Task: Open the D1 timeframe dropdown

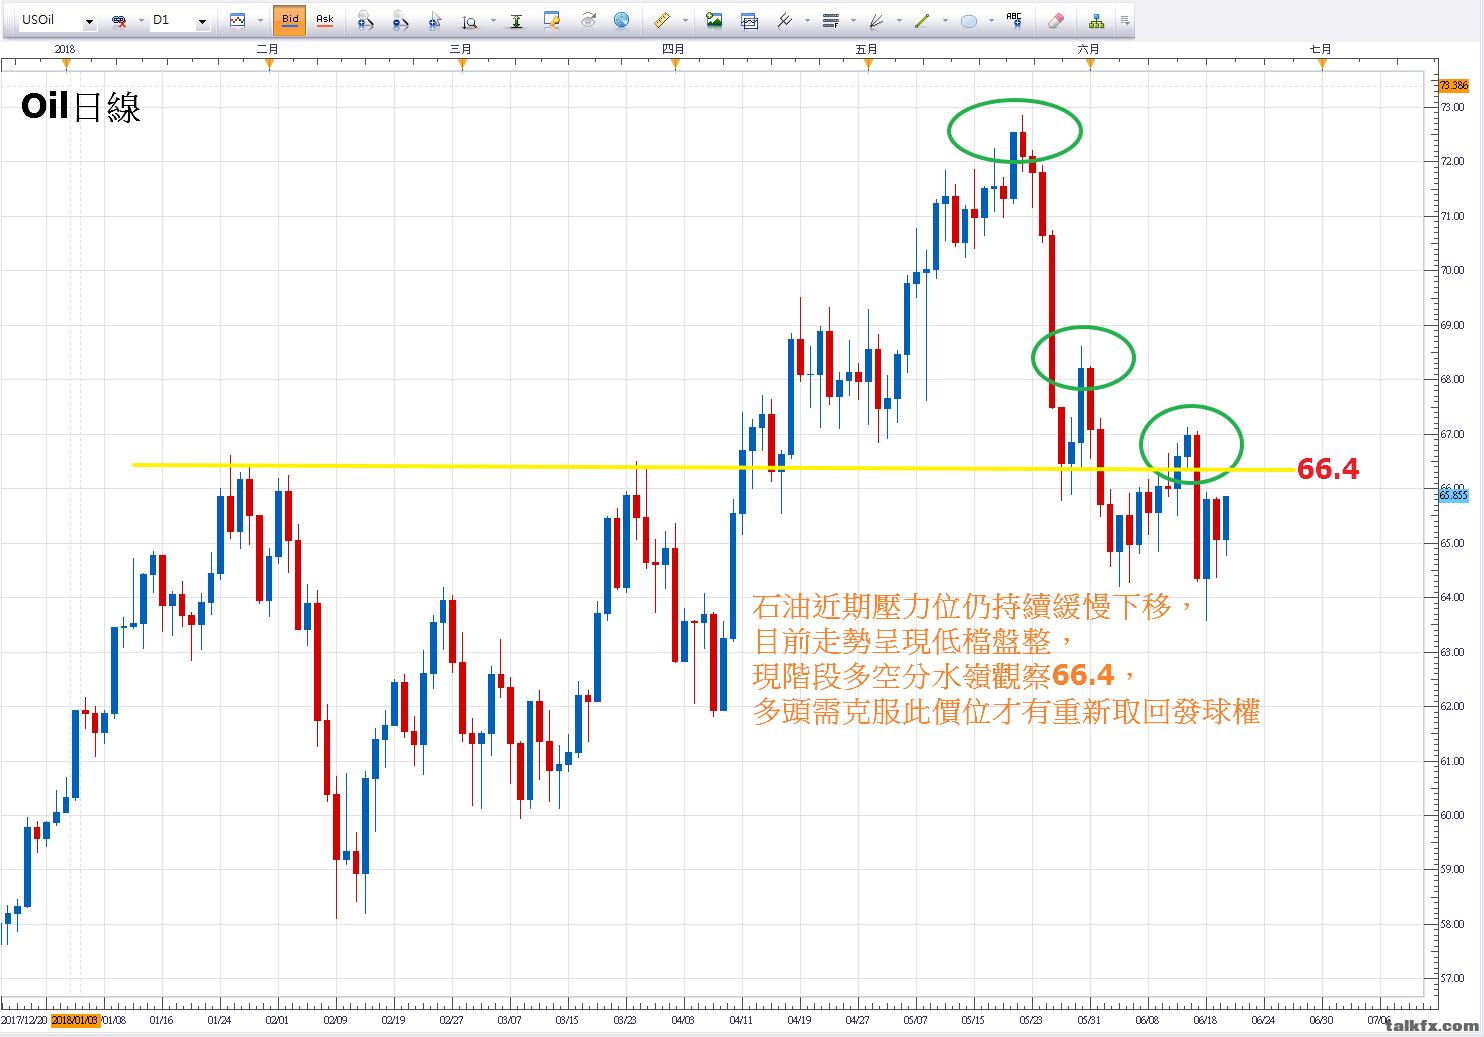Action: 202,21
